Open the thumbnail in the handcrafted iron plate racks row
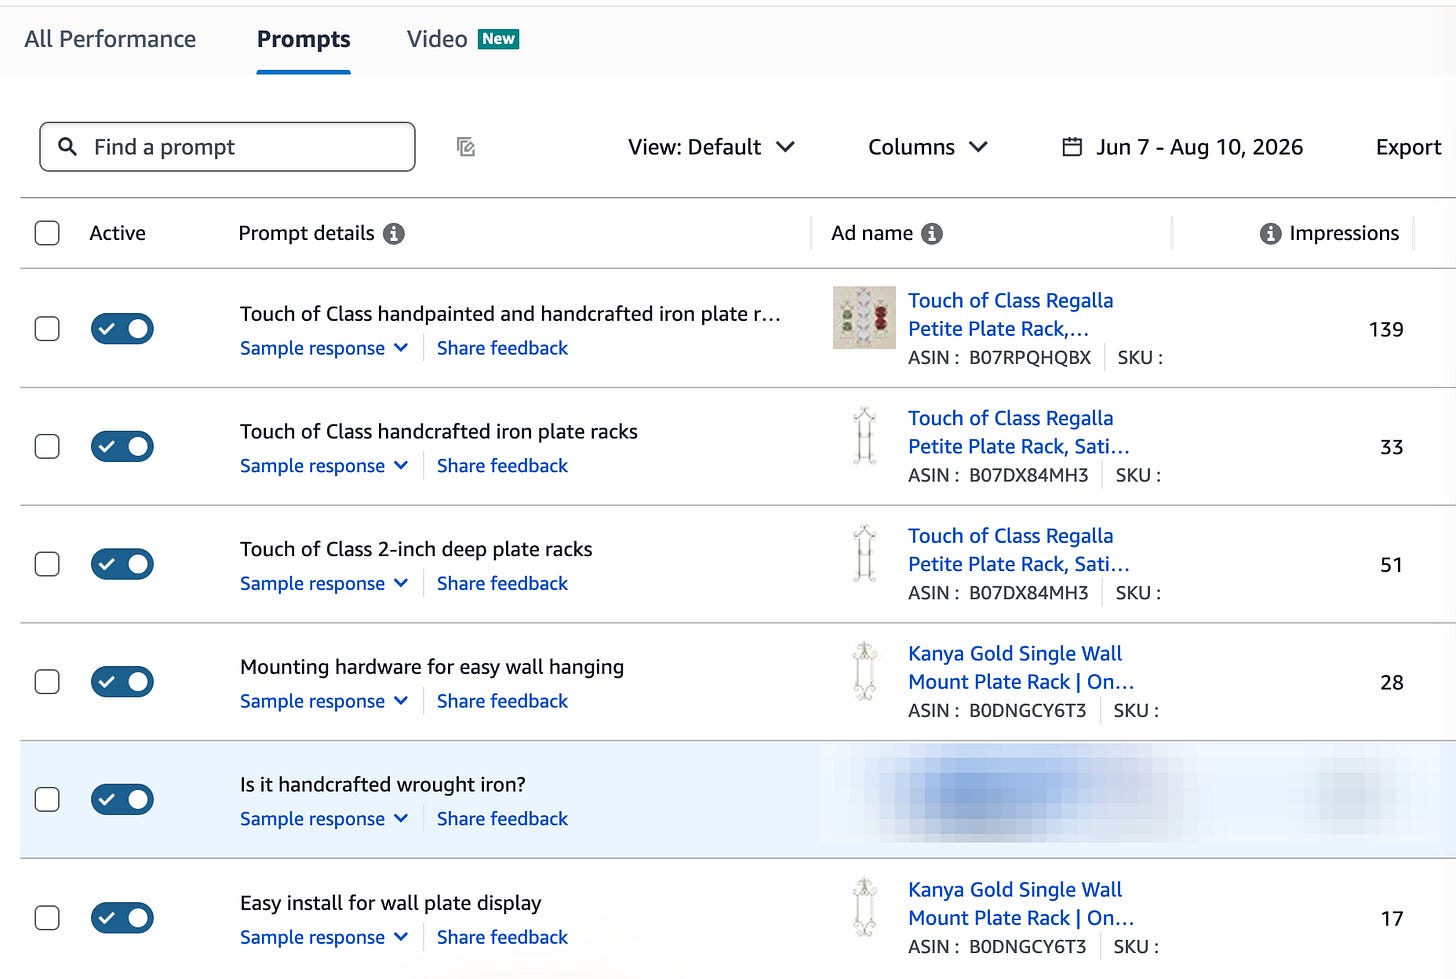Screen dimensions: 1456x979 [864, 436]
